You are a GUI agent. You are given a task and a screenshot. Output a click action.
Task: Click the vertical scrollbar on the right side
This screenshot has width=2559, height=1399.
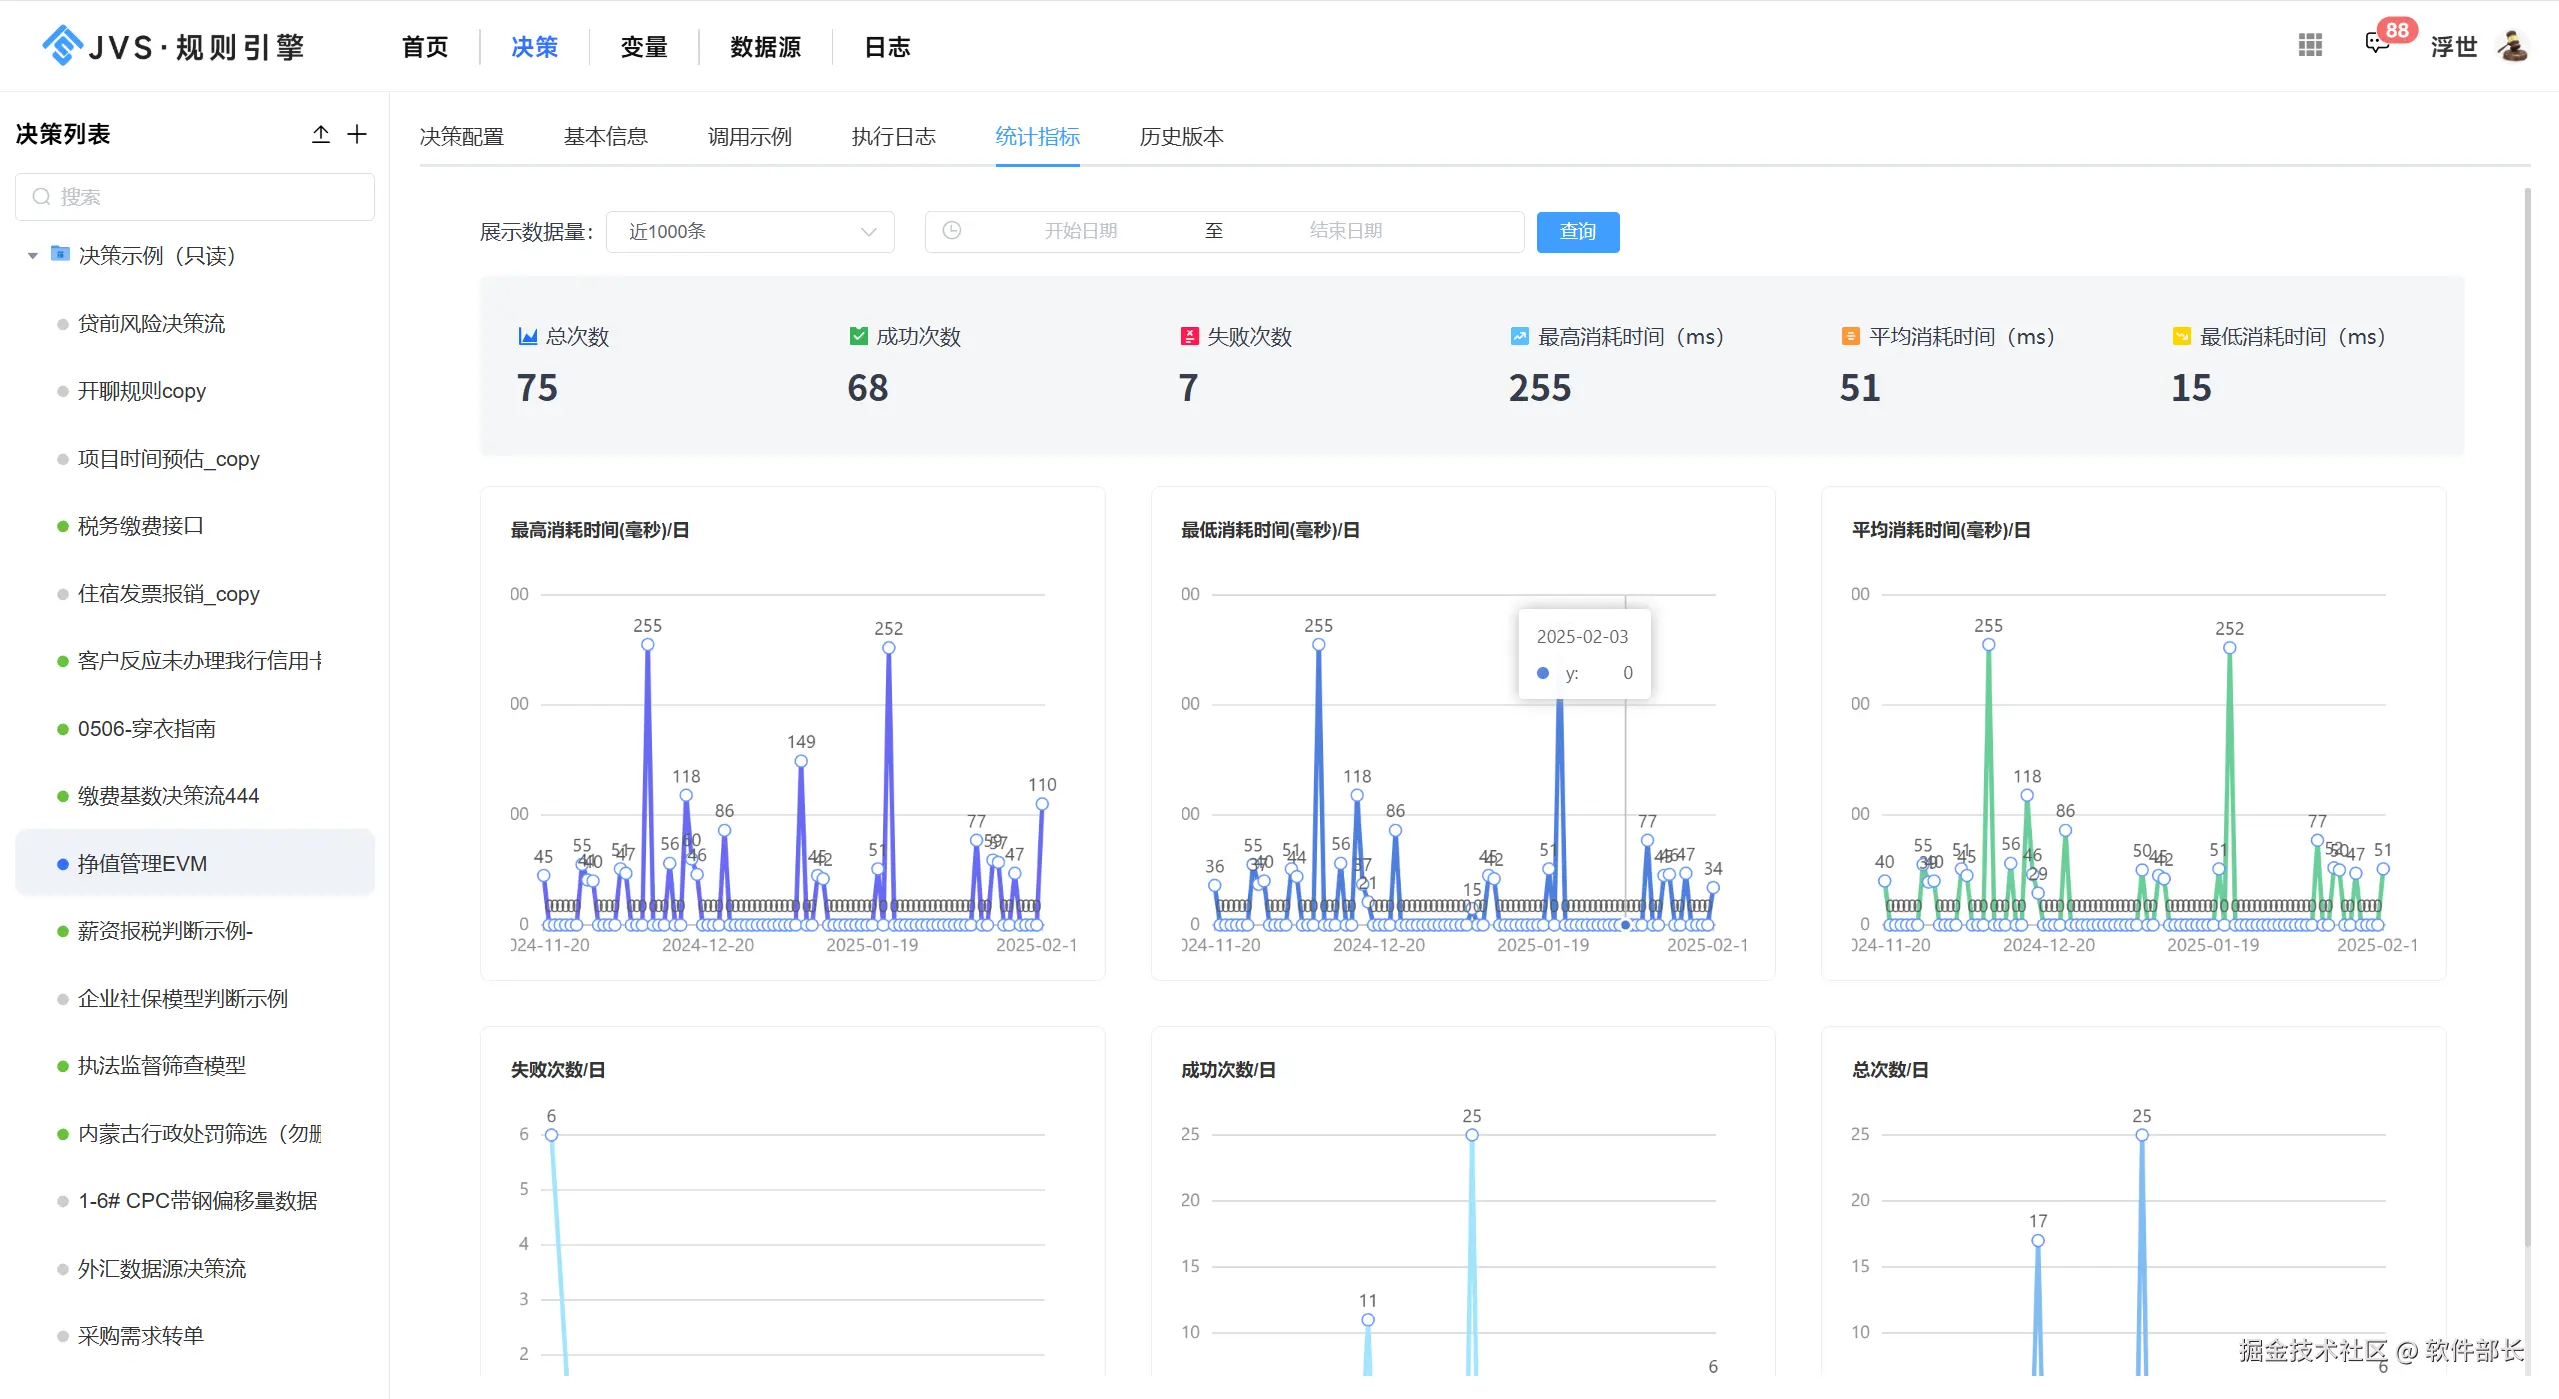point(2527,700)
